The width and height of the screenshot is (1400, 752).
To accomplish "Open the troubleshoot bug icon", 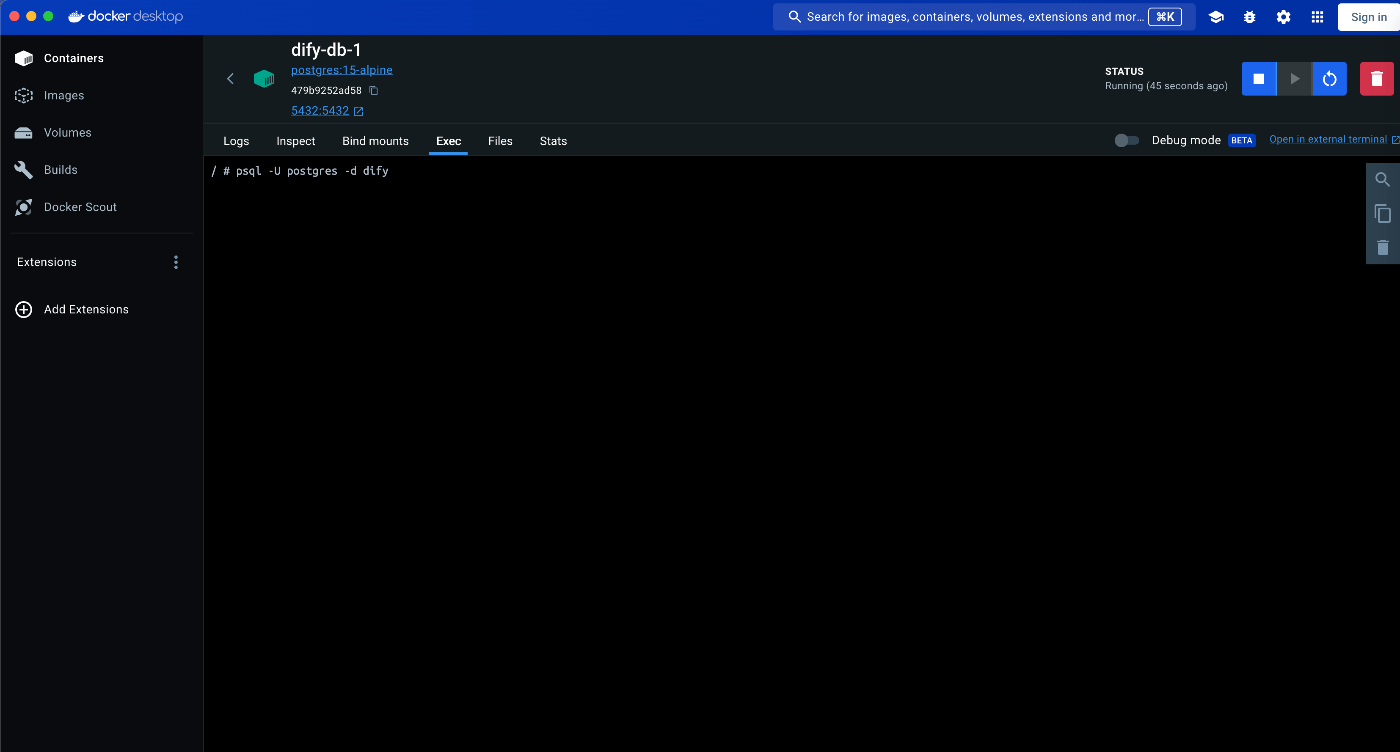I will [1250, 17].
